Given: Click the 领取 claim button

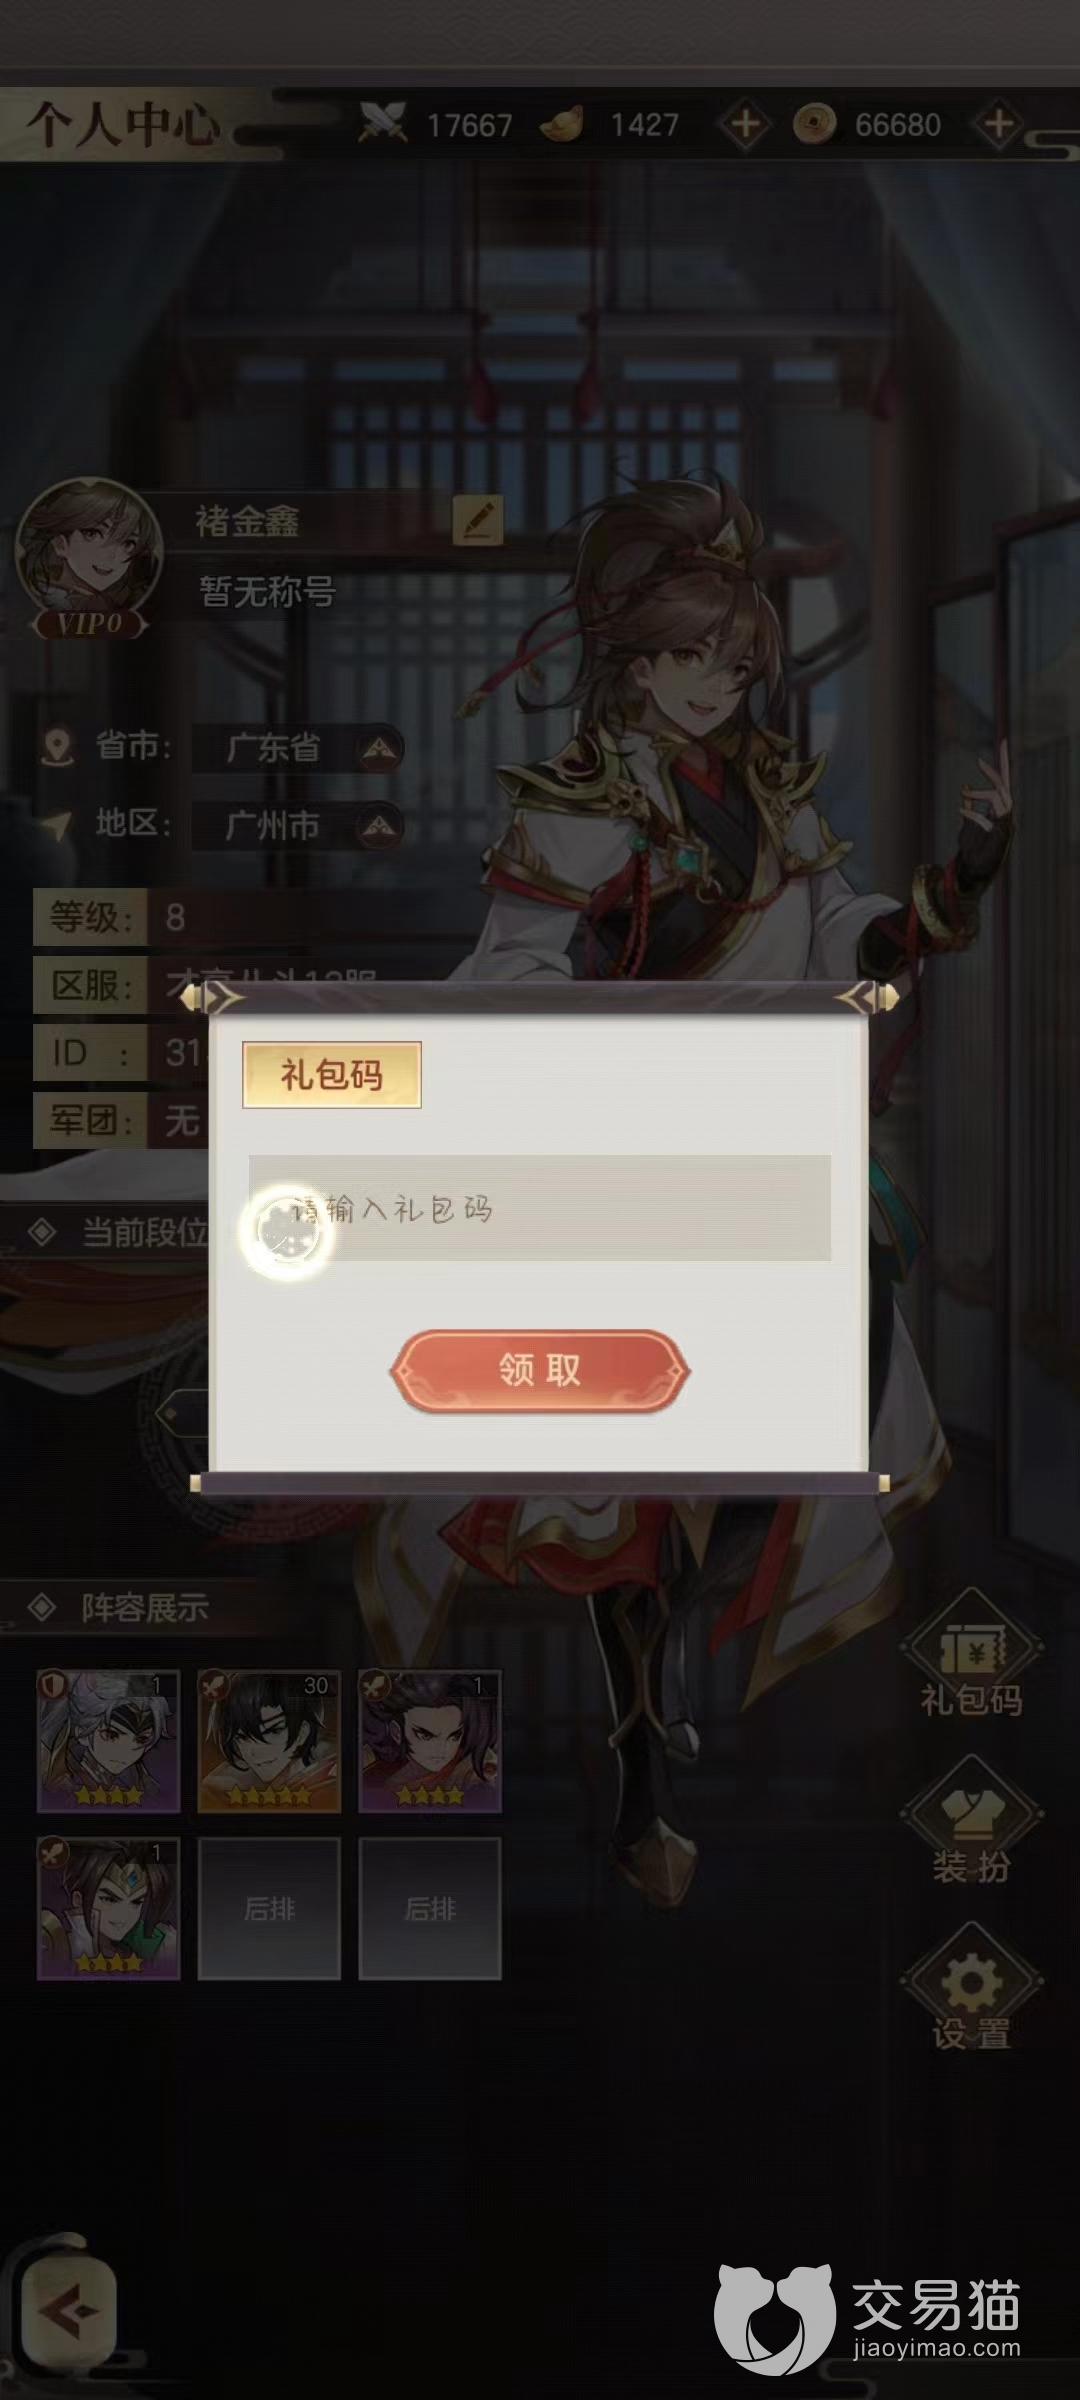Looking at the screenshot, I should [540, 1370].
